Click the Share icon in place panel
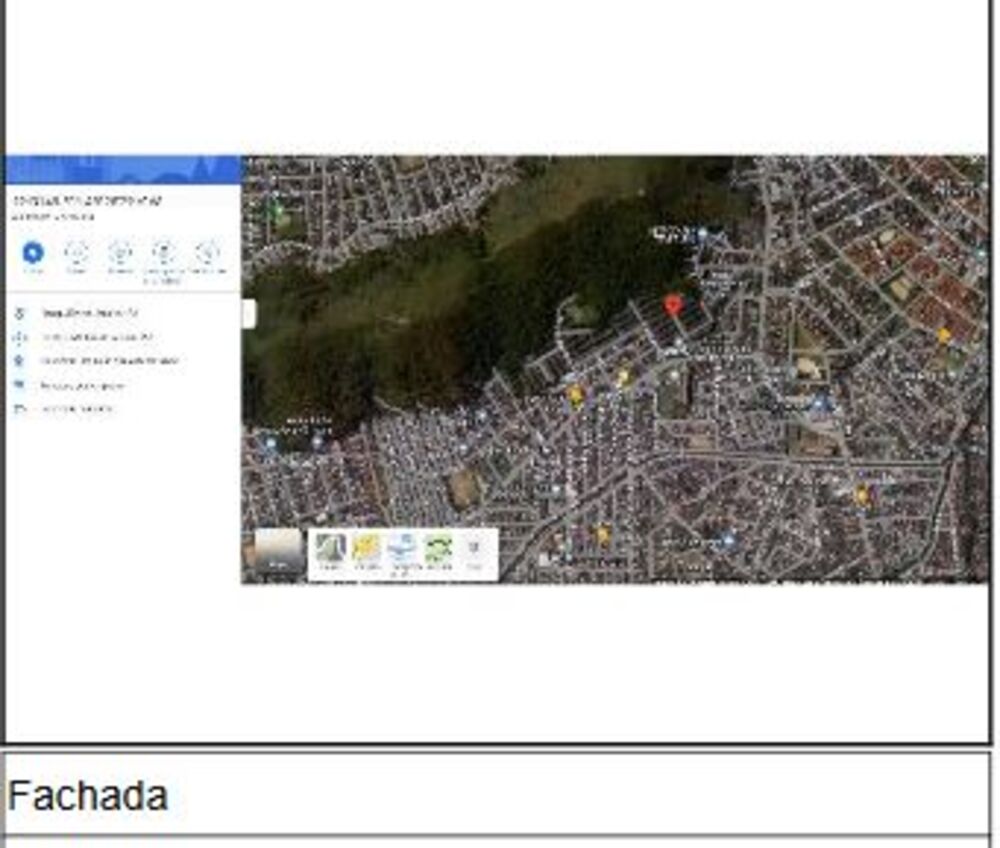The width and height of the screenshot is (1000, 848). [207, 252]
